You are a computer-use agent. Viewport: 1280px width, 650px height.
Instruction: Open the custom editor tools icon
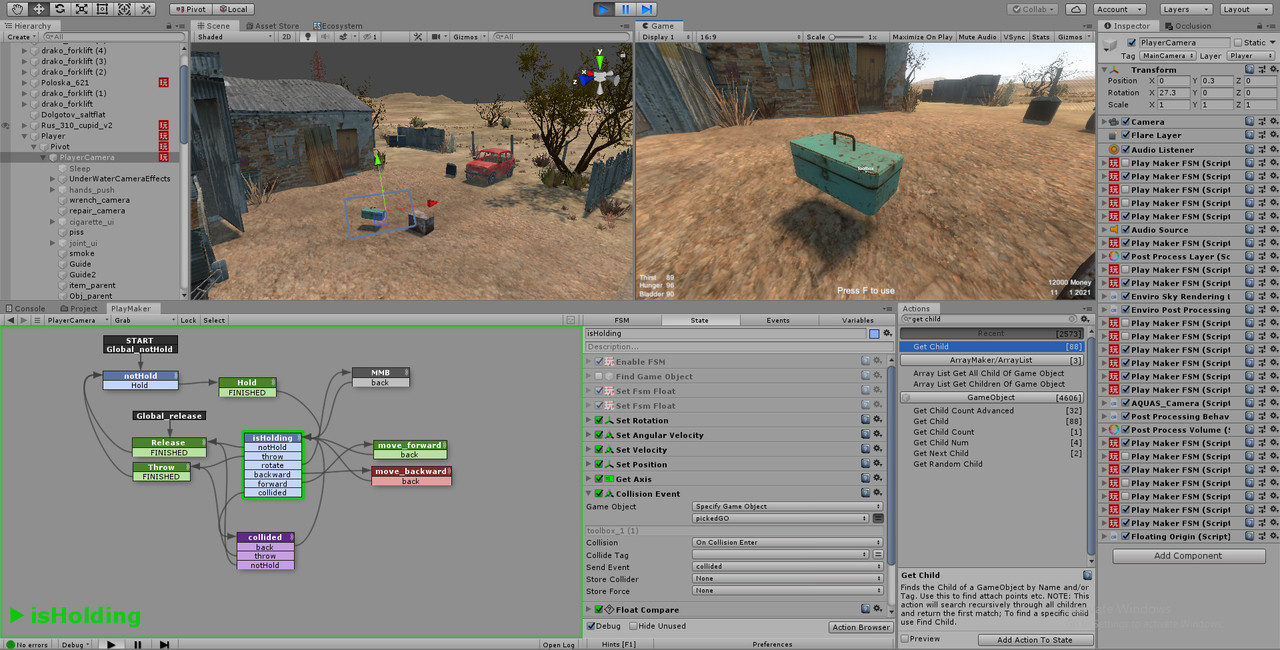pos(145,9)
